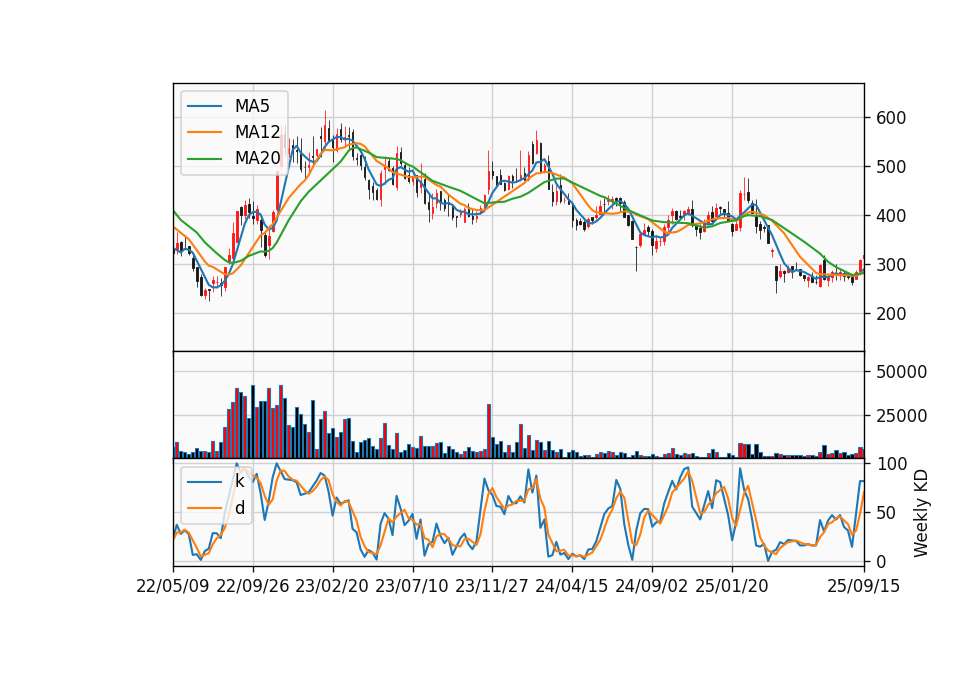
Task: Click the 50000 volume axis label
Action: point(901,372)
